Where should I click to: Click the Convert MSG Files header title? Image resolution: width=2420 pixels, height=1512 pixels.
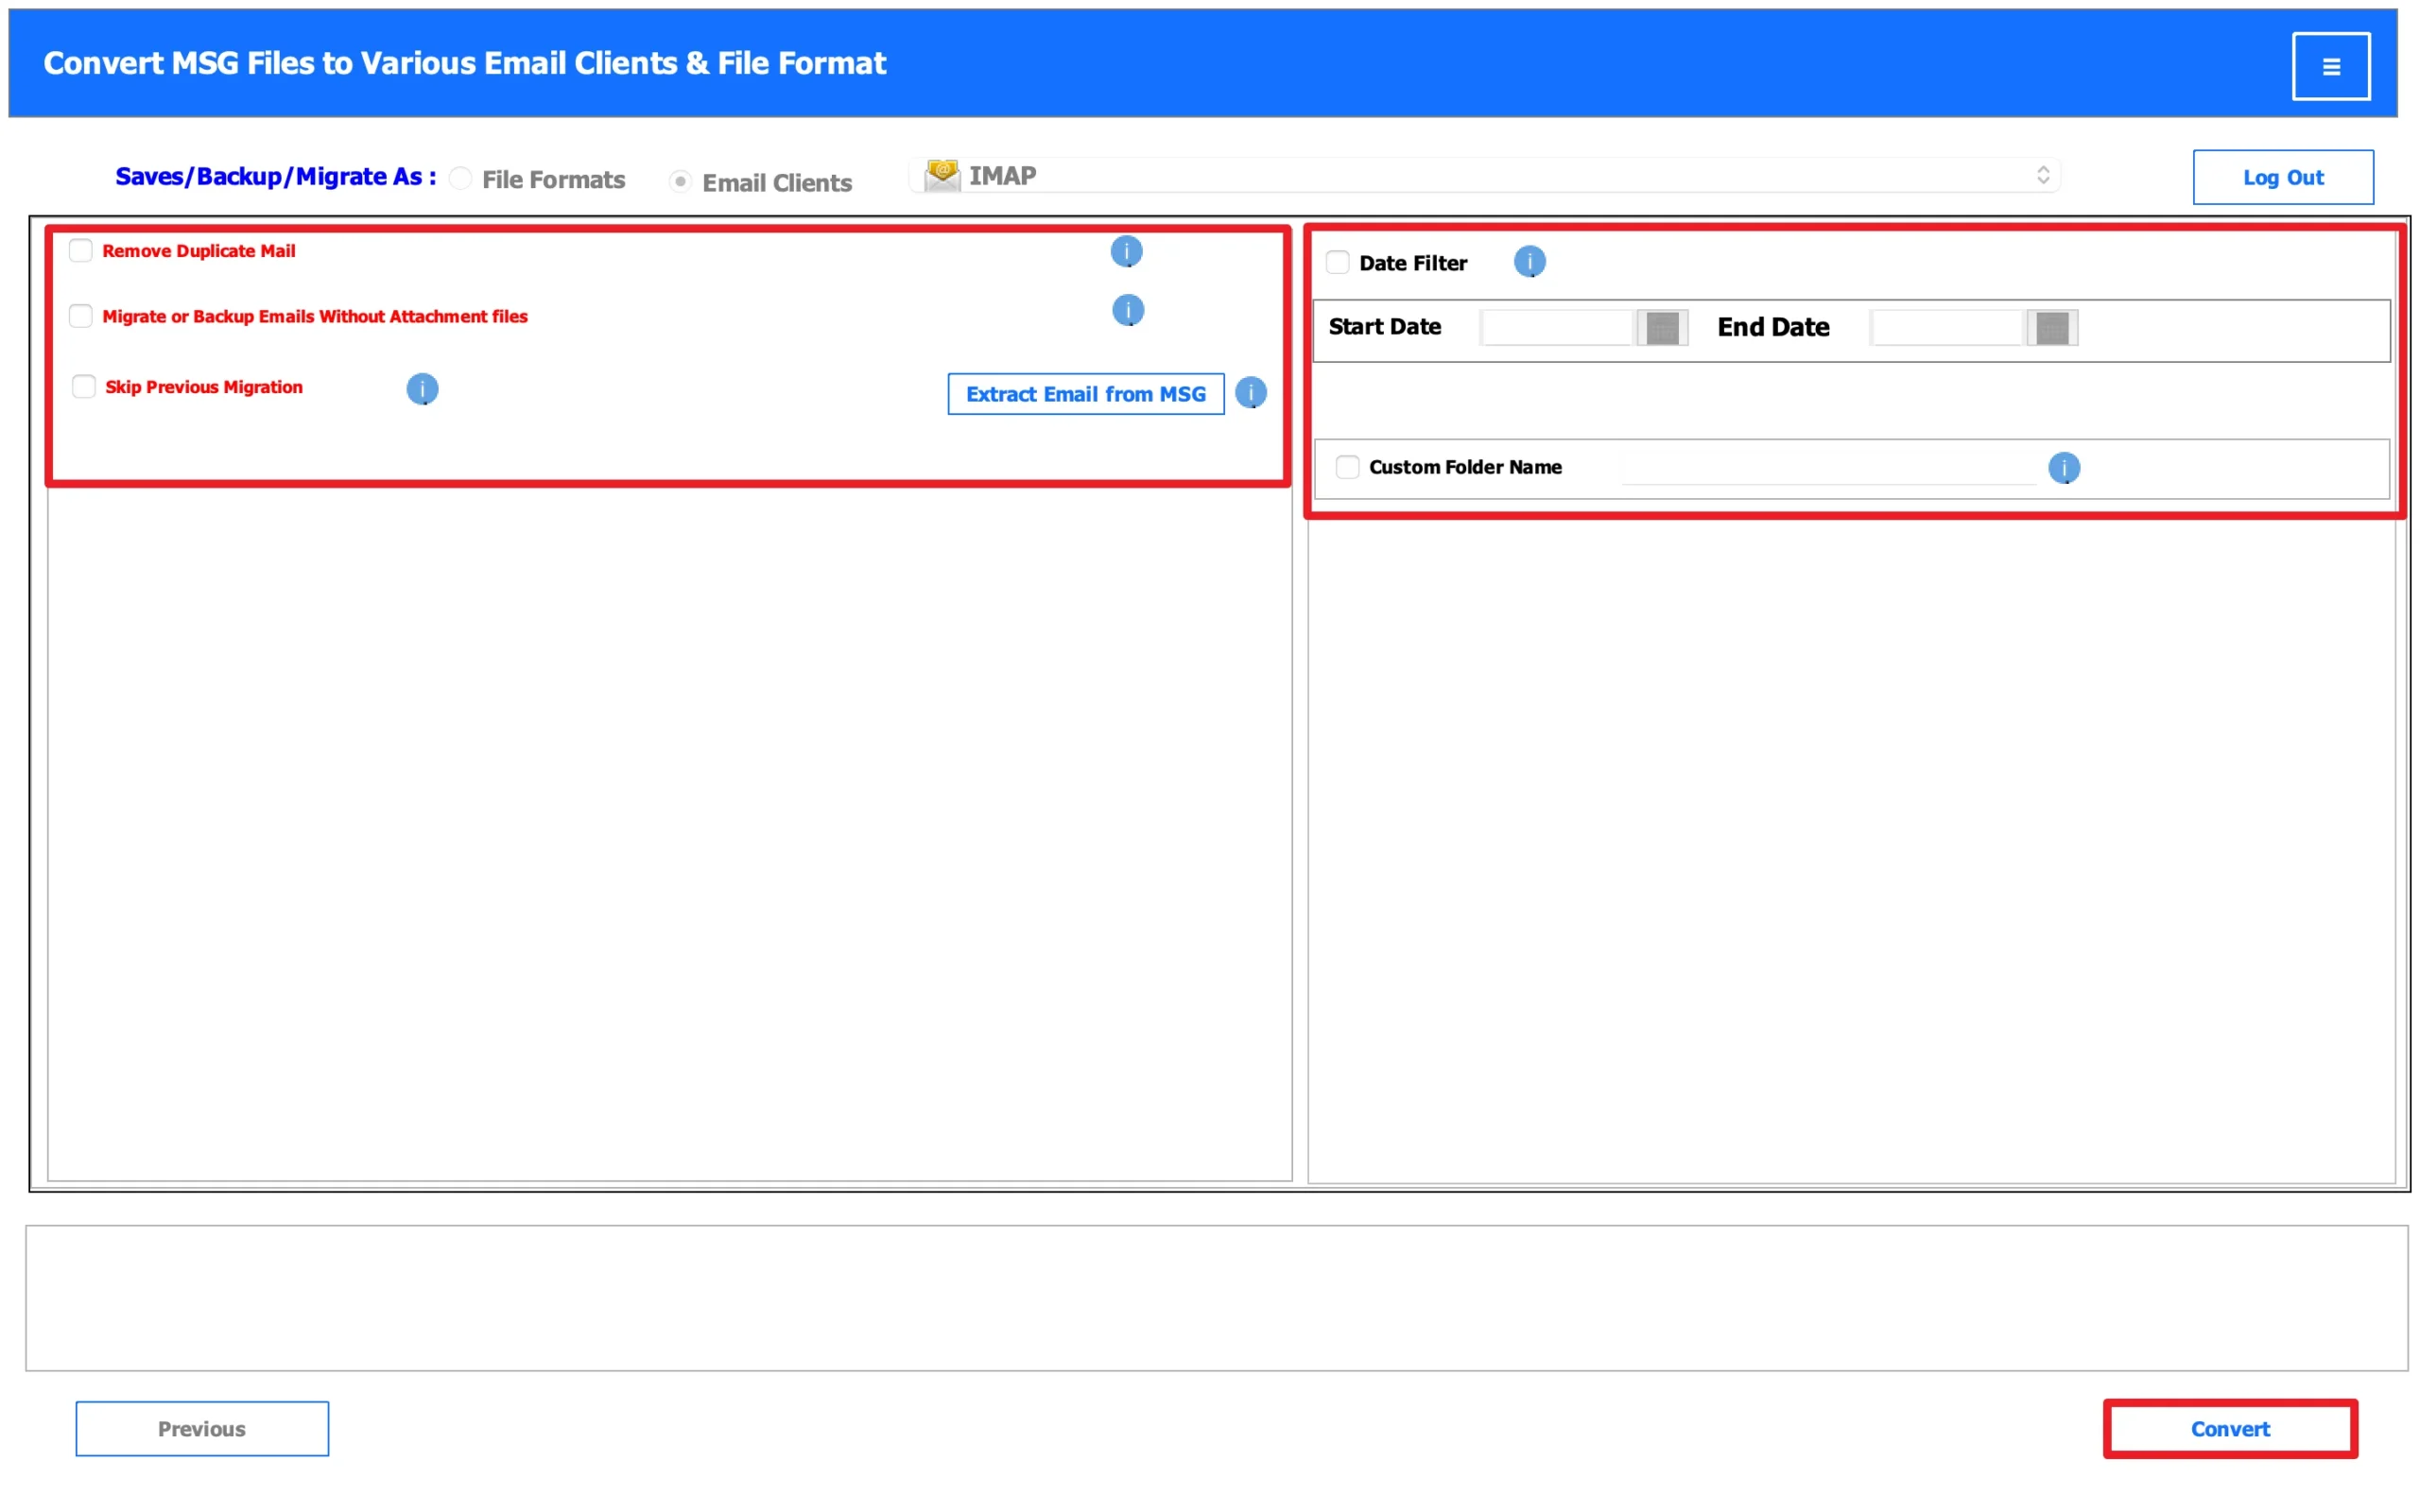pyautogui.click(x=465, y=63)
